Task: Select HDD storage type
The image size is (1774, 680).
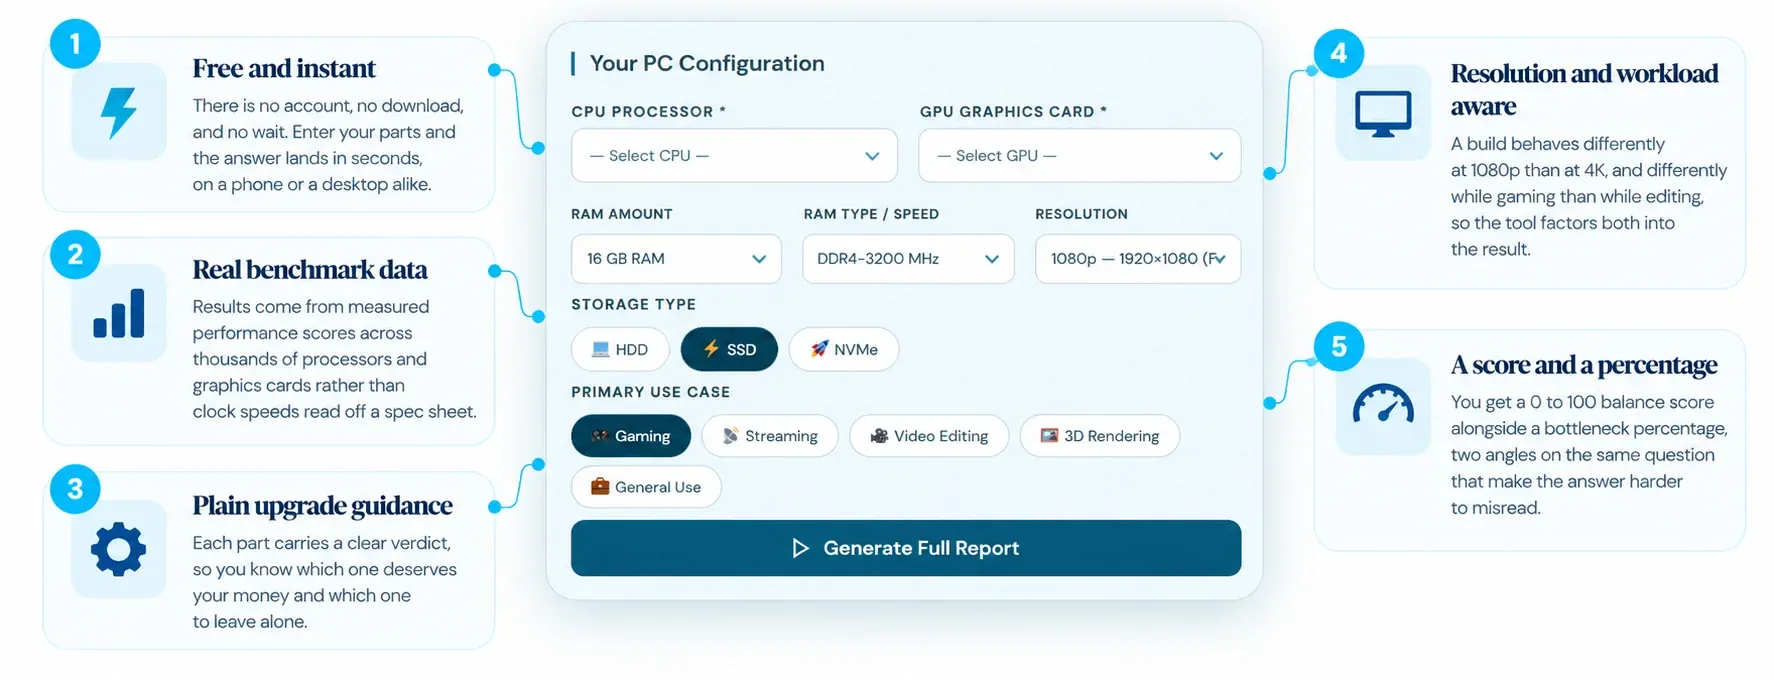Action: [619, 349]
